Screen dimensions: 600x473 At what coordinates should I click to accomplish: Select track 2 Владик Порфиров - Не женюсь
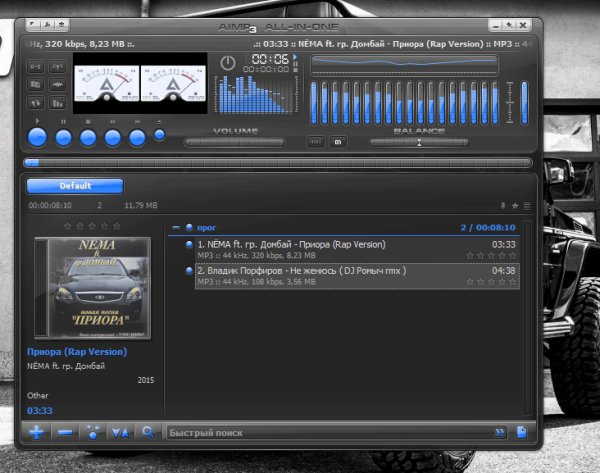[357, 276]
